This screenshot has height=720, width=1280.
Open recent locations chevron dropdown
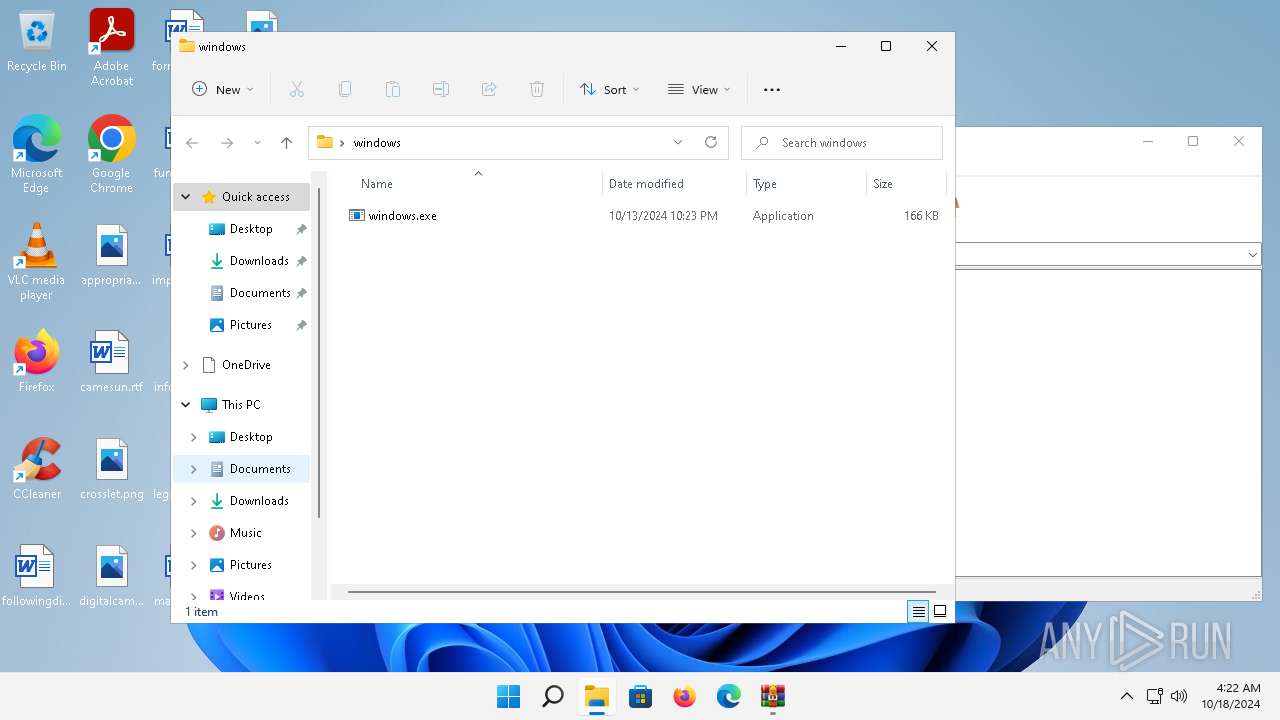257,143
